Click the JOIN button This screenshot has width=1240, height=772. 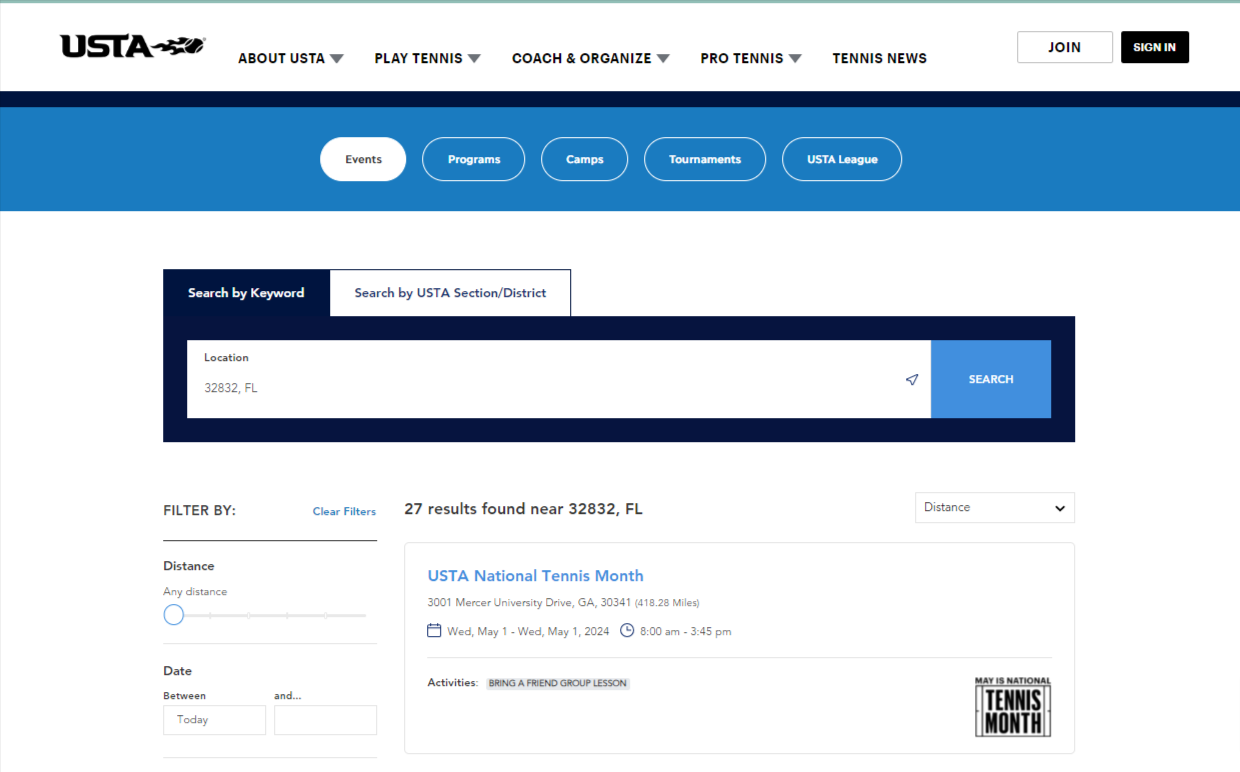pyautogui.click(x=1065, y=47)
